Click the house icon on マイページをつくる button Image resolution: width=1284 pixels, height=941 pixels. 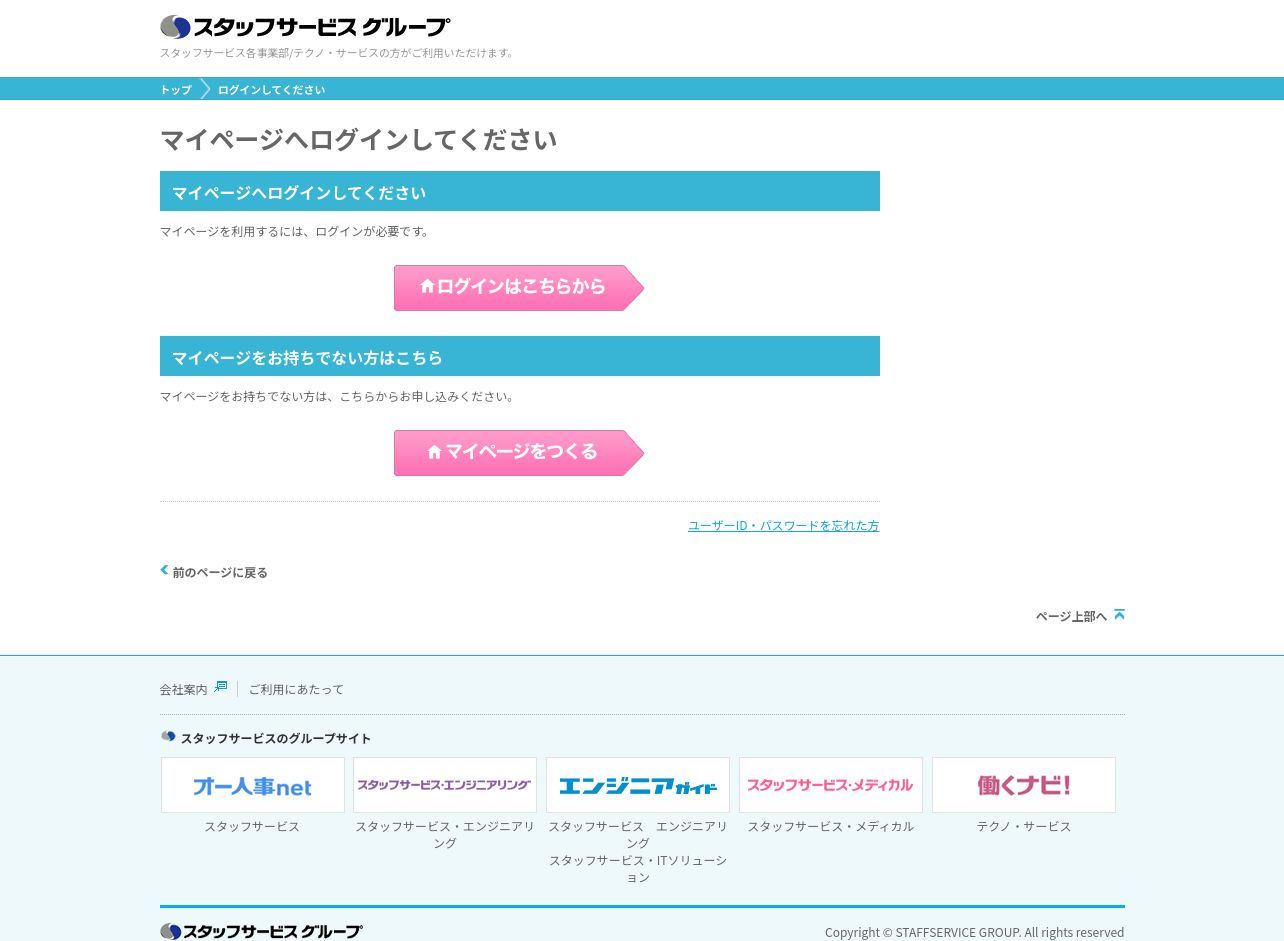434,452
